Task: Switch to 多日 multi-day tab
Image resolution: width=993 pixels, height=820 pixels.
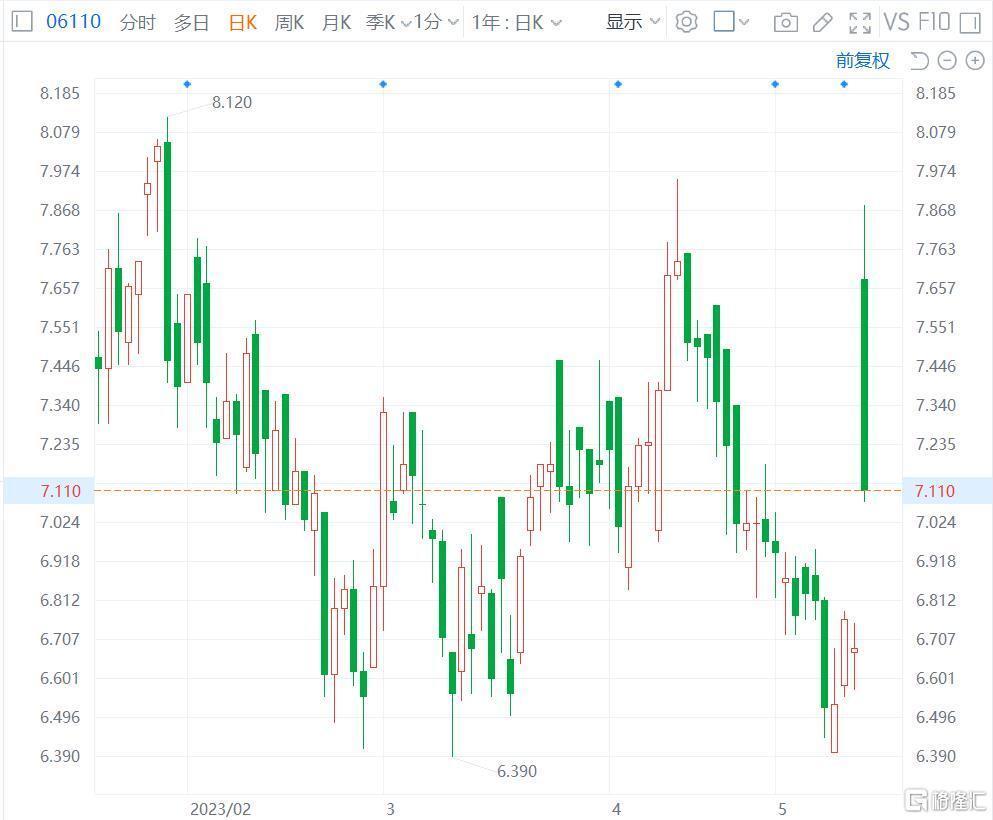Action: tap(191, 23)
